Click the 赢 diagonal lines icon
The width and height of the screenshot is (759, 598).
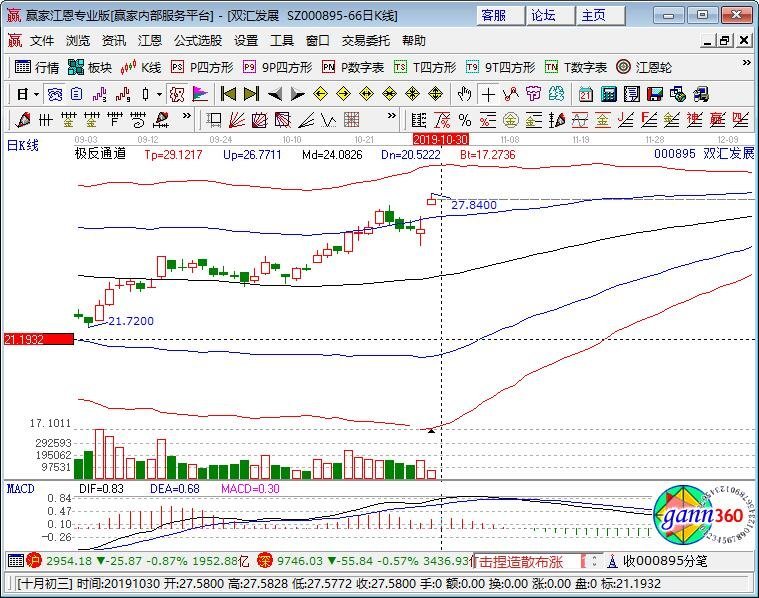(717, 120)
